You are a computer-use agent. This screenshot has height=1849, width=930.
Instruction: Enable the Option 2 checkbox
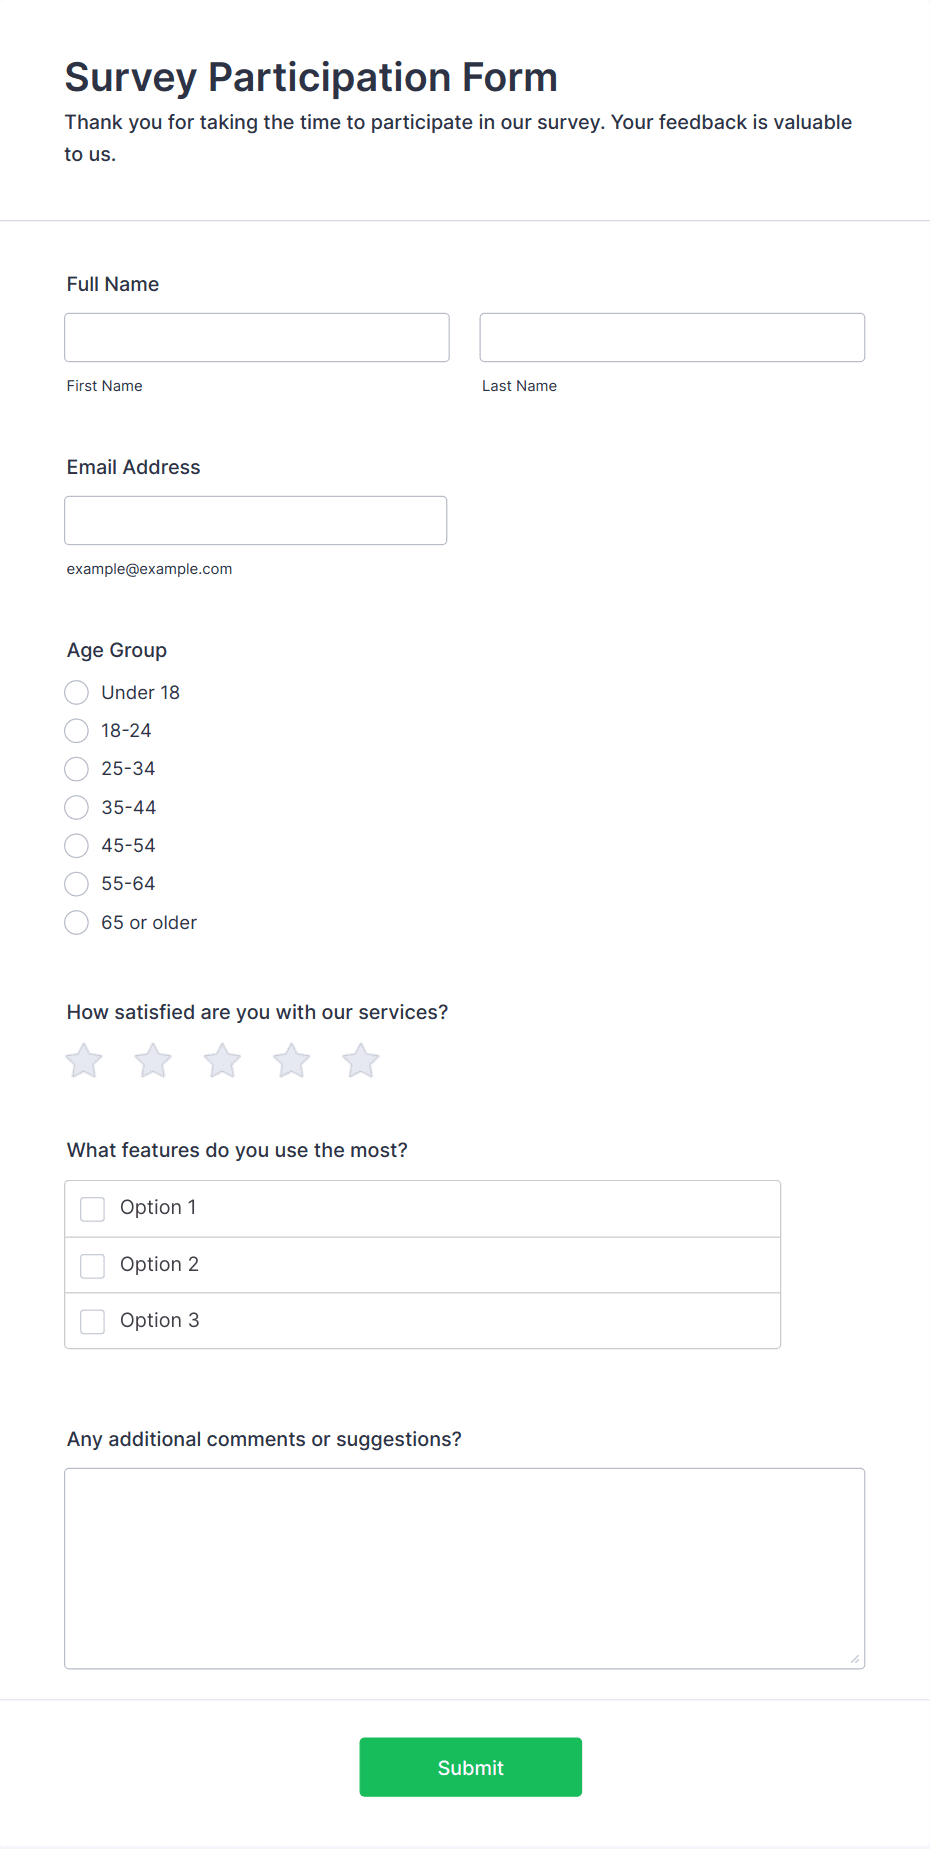(x=92, y=1265)
